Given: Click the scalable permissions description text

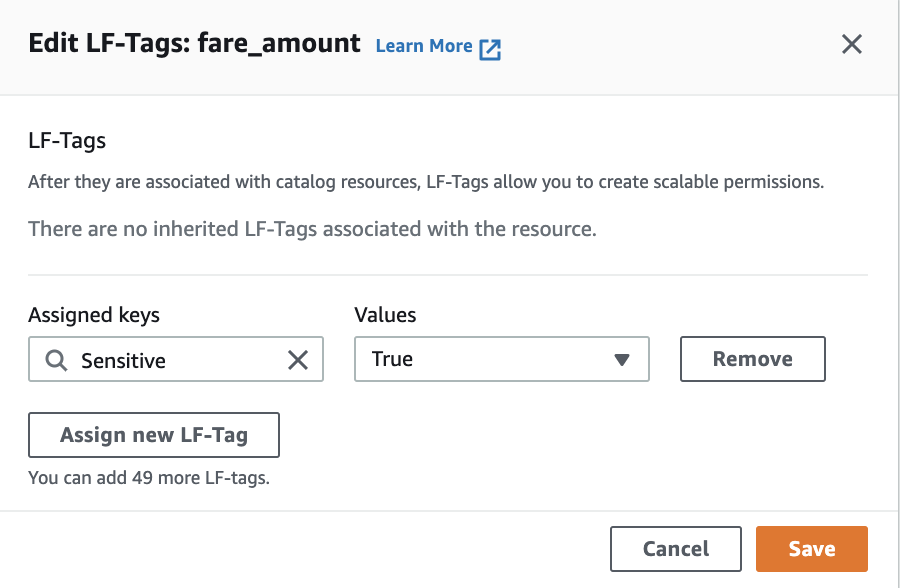Looking at the screenshot, I should tap(426, 183).
